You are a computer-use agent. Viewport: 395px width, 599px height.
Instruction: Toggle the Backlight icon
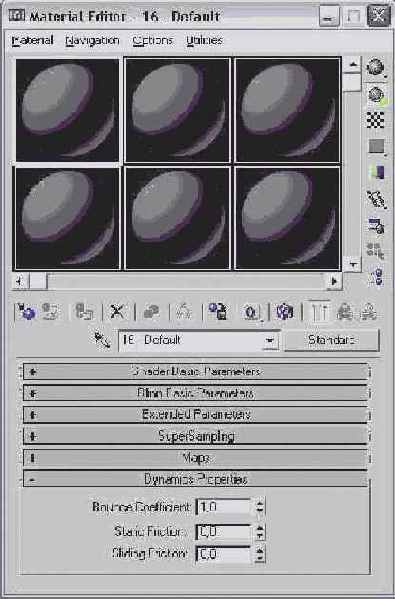[376, 94]
